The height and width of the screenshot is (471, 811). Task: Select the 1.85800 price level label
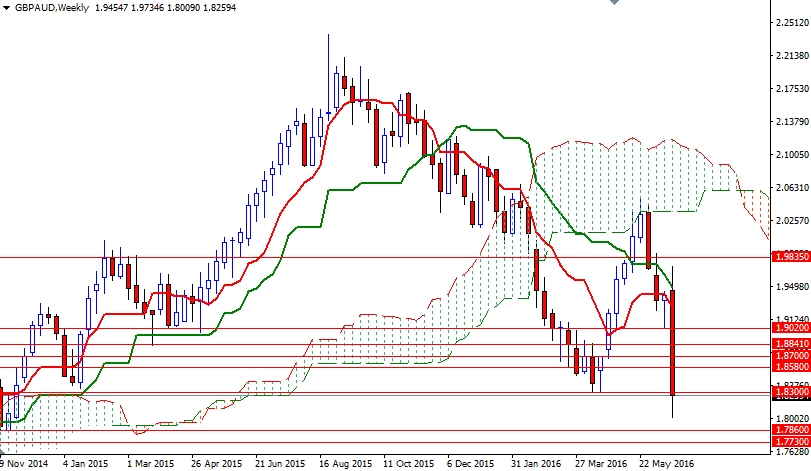point(791,368)
